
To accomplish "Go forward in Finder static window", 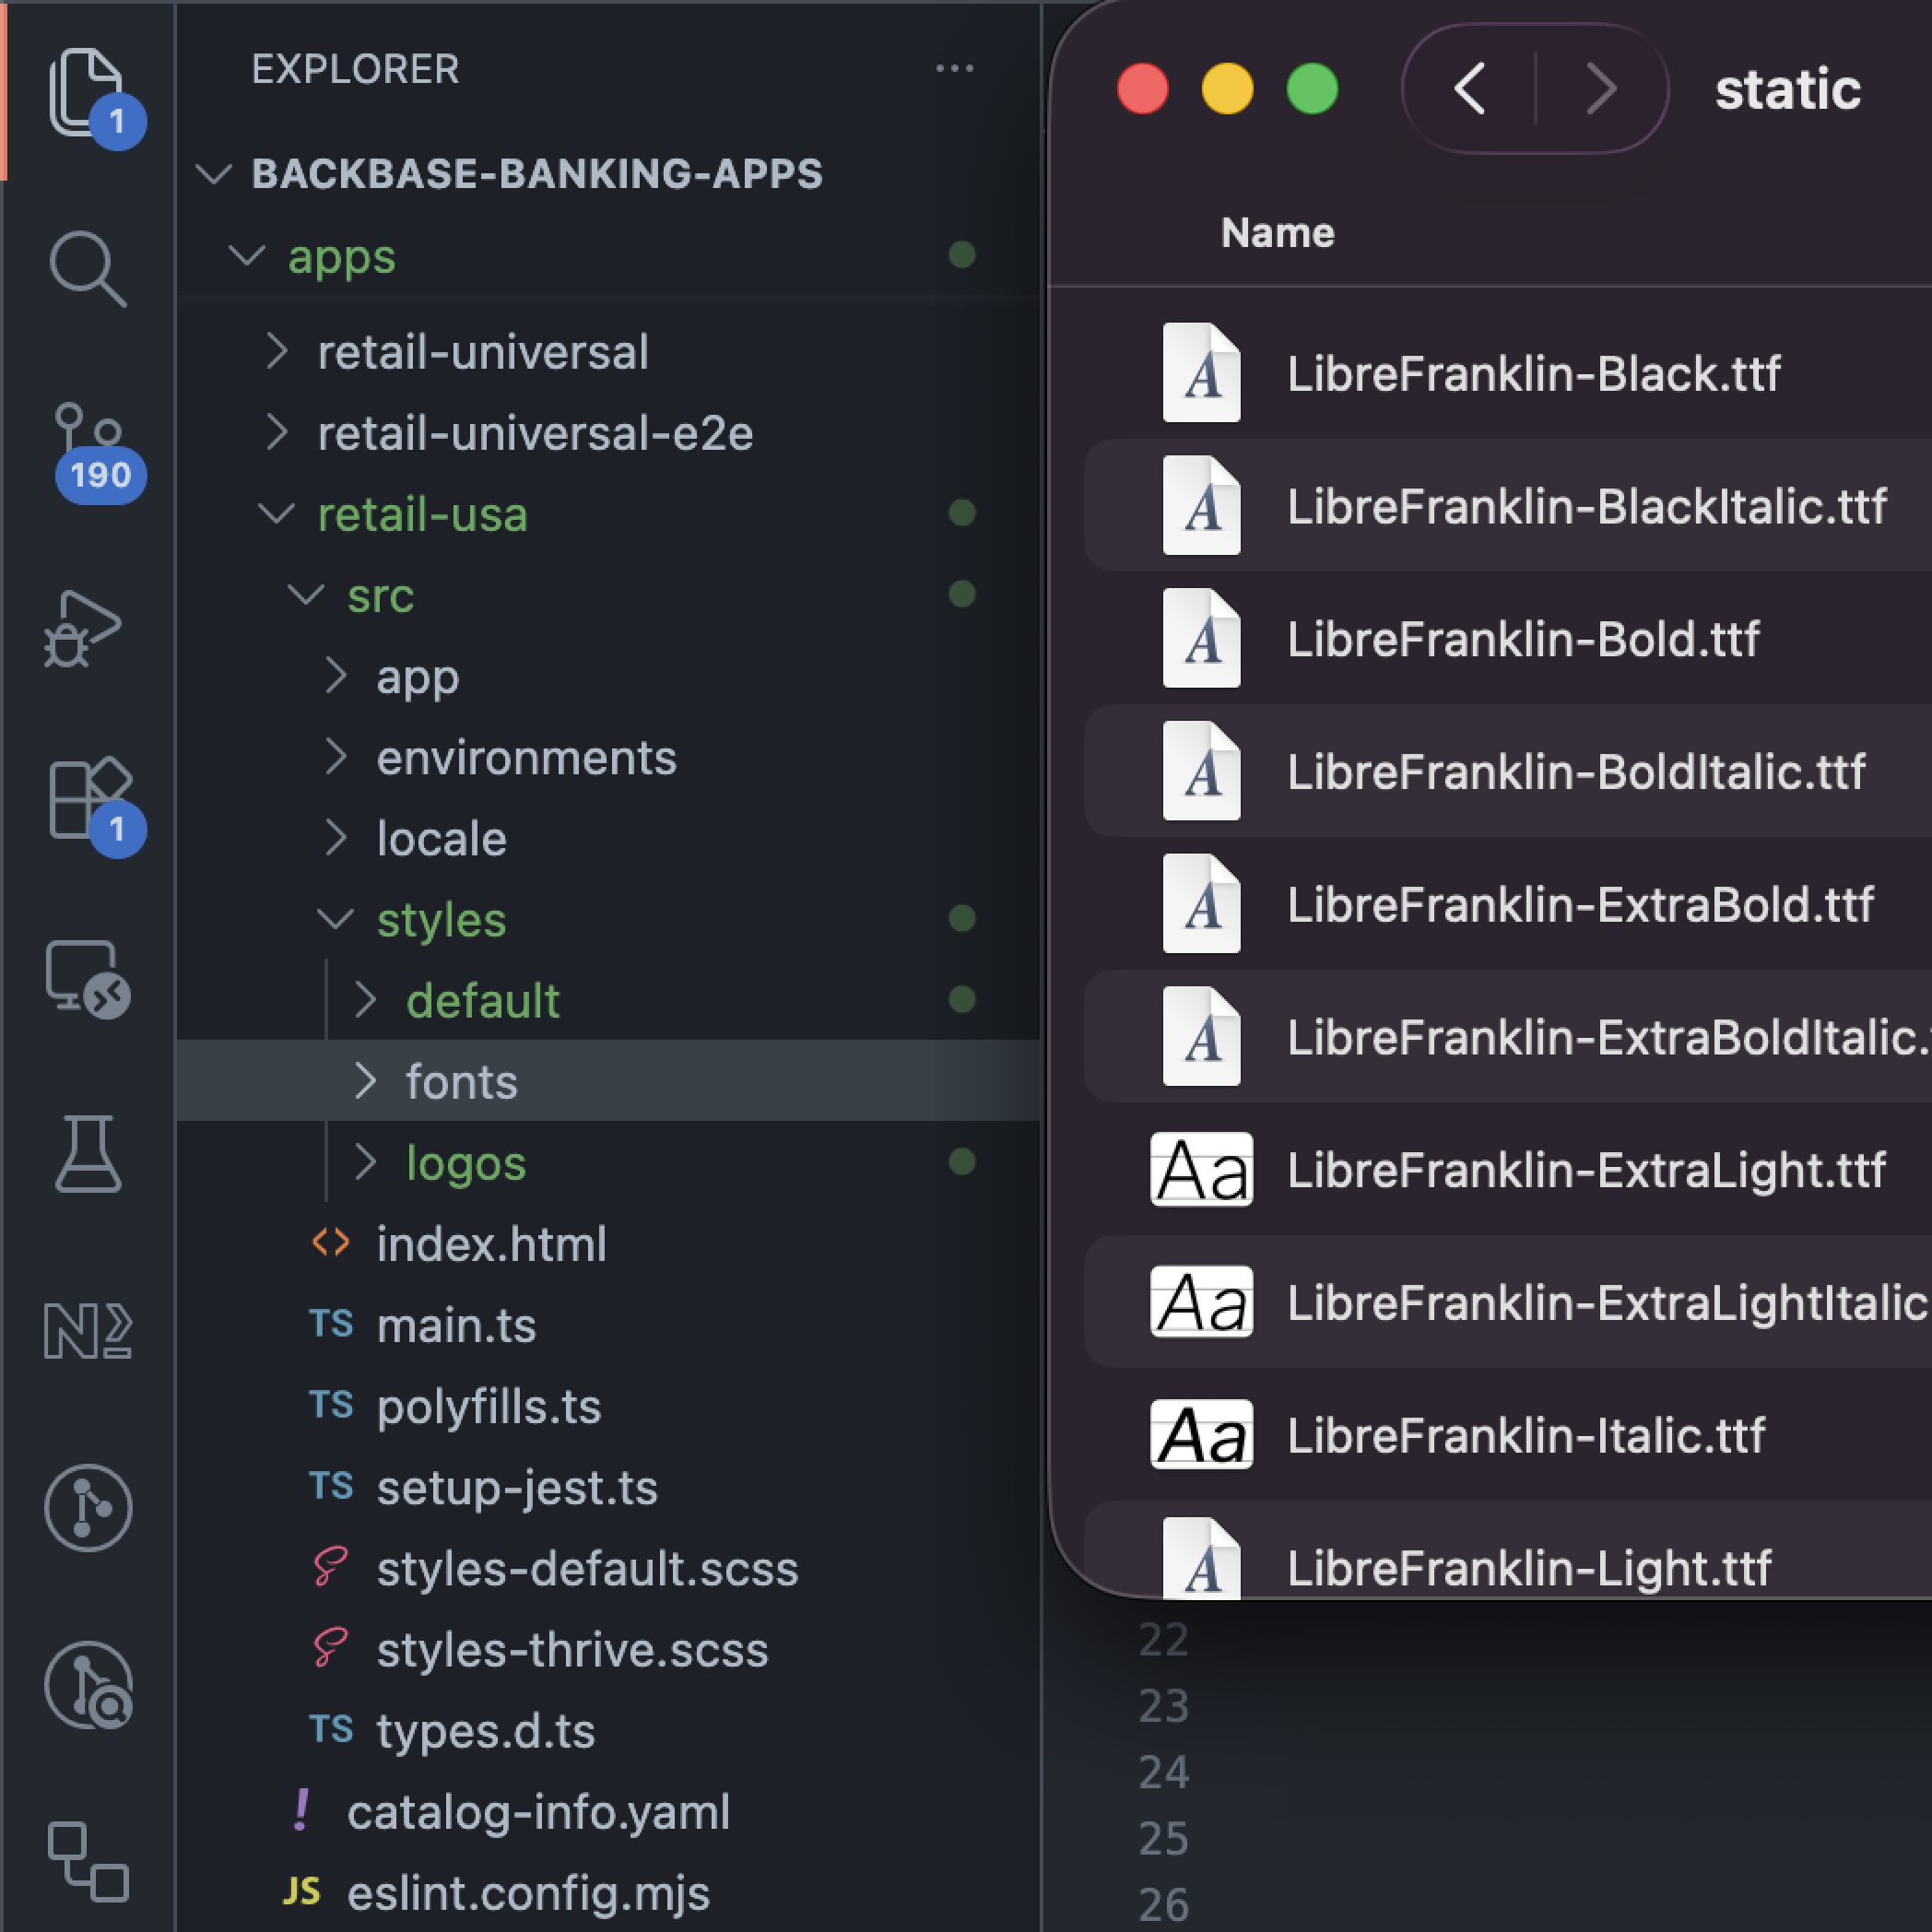I will pyautogui.click(x=1602, y=89).
